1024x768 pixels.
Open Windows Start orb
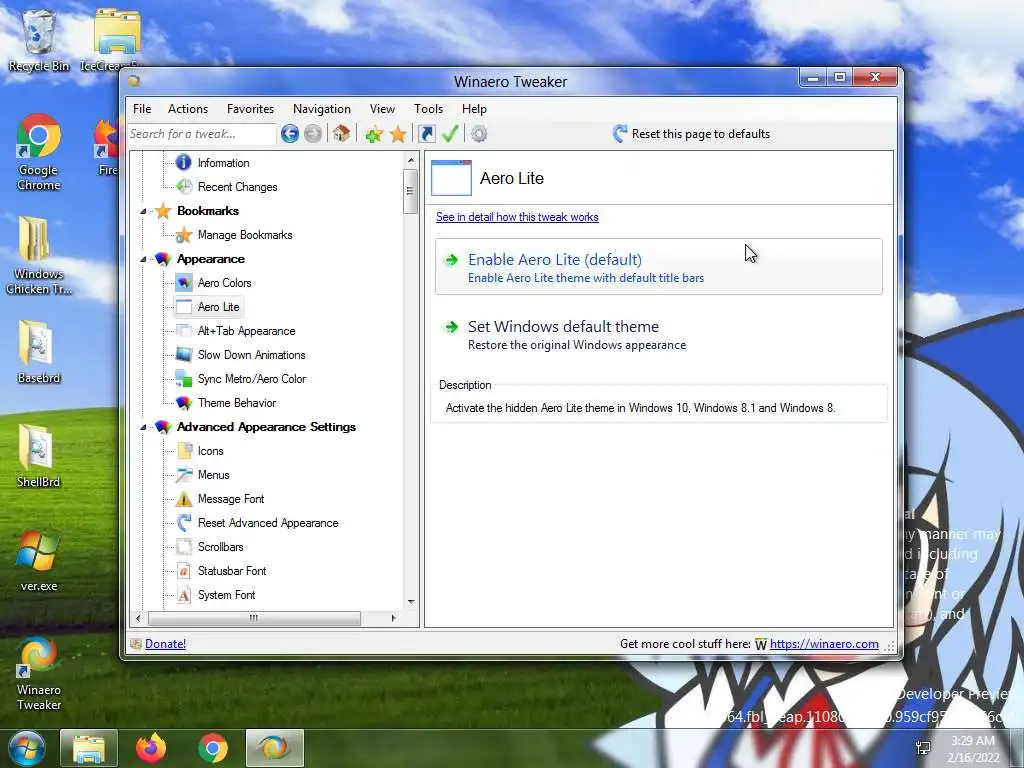point(27,748)
